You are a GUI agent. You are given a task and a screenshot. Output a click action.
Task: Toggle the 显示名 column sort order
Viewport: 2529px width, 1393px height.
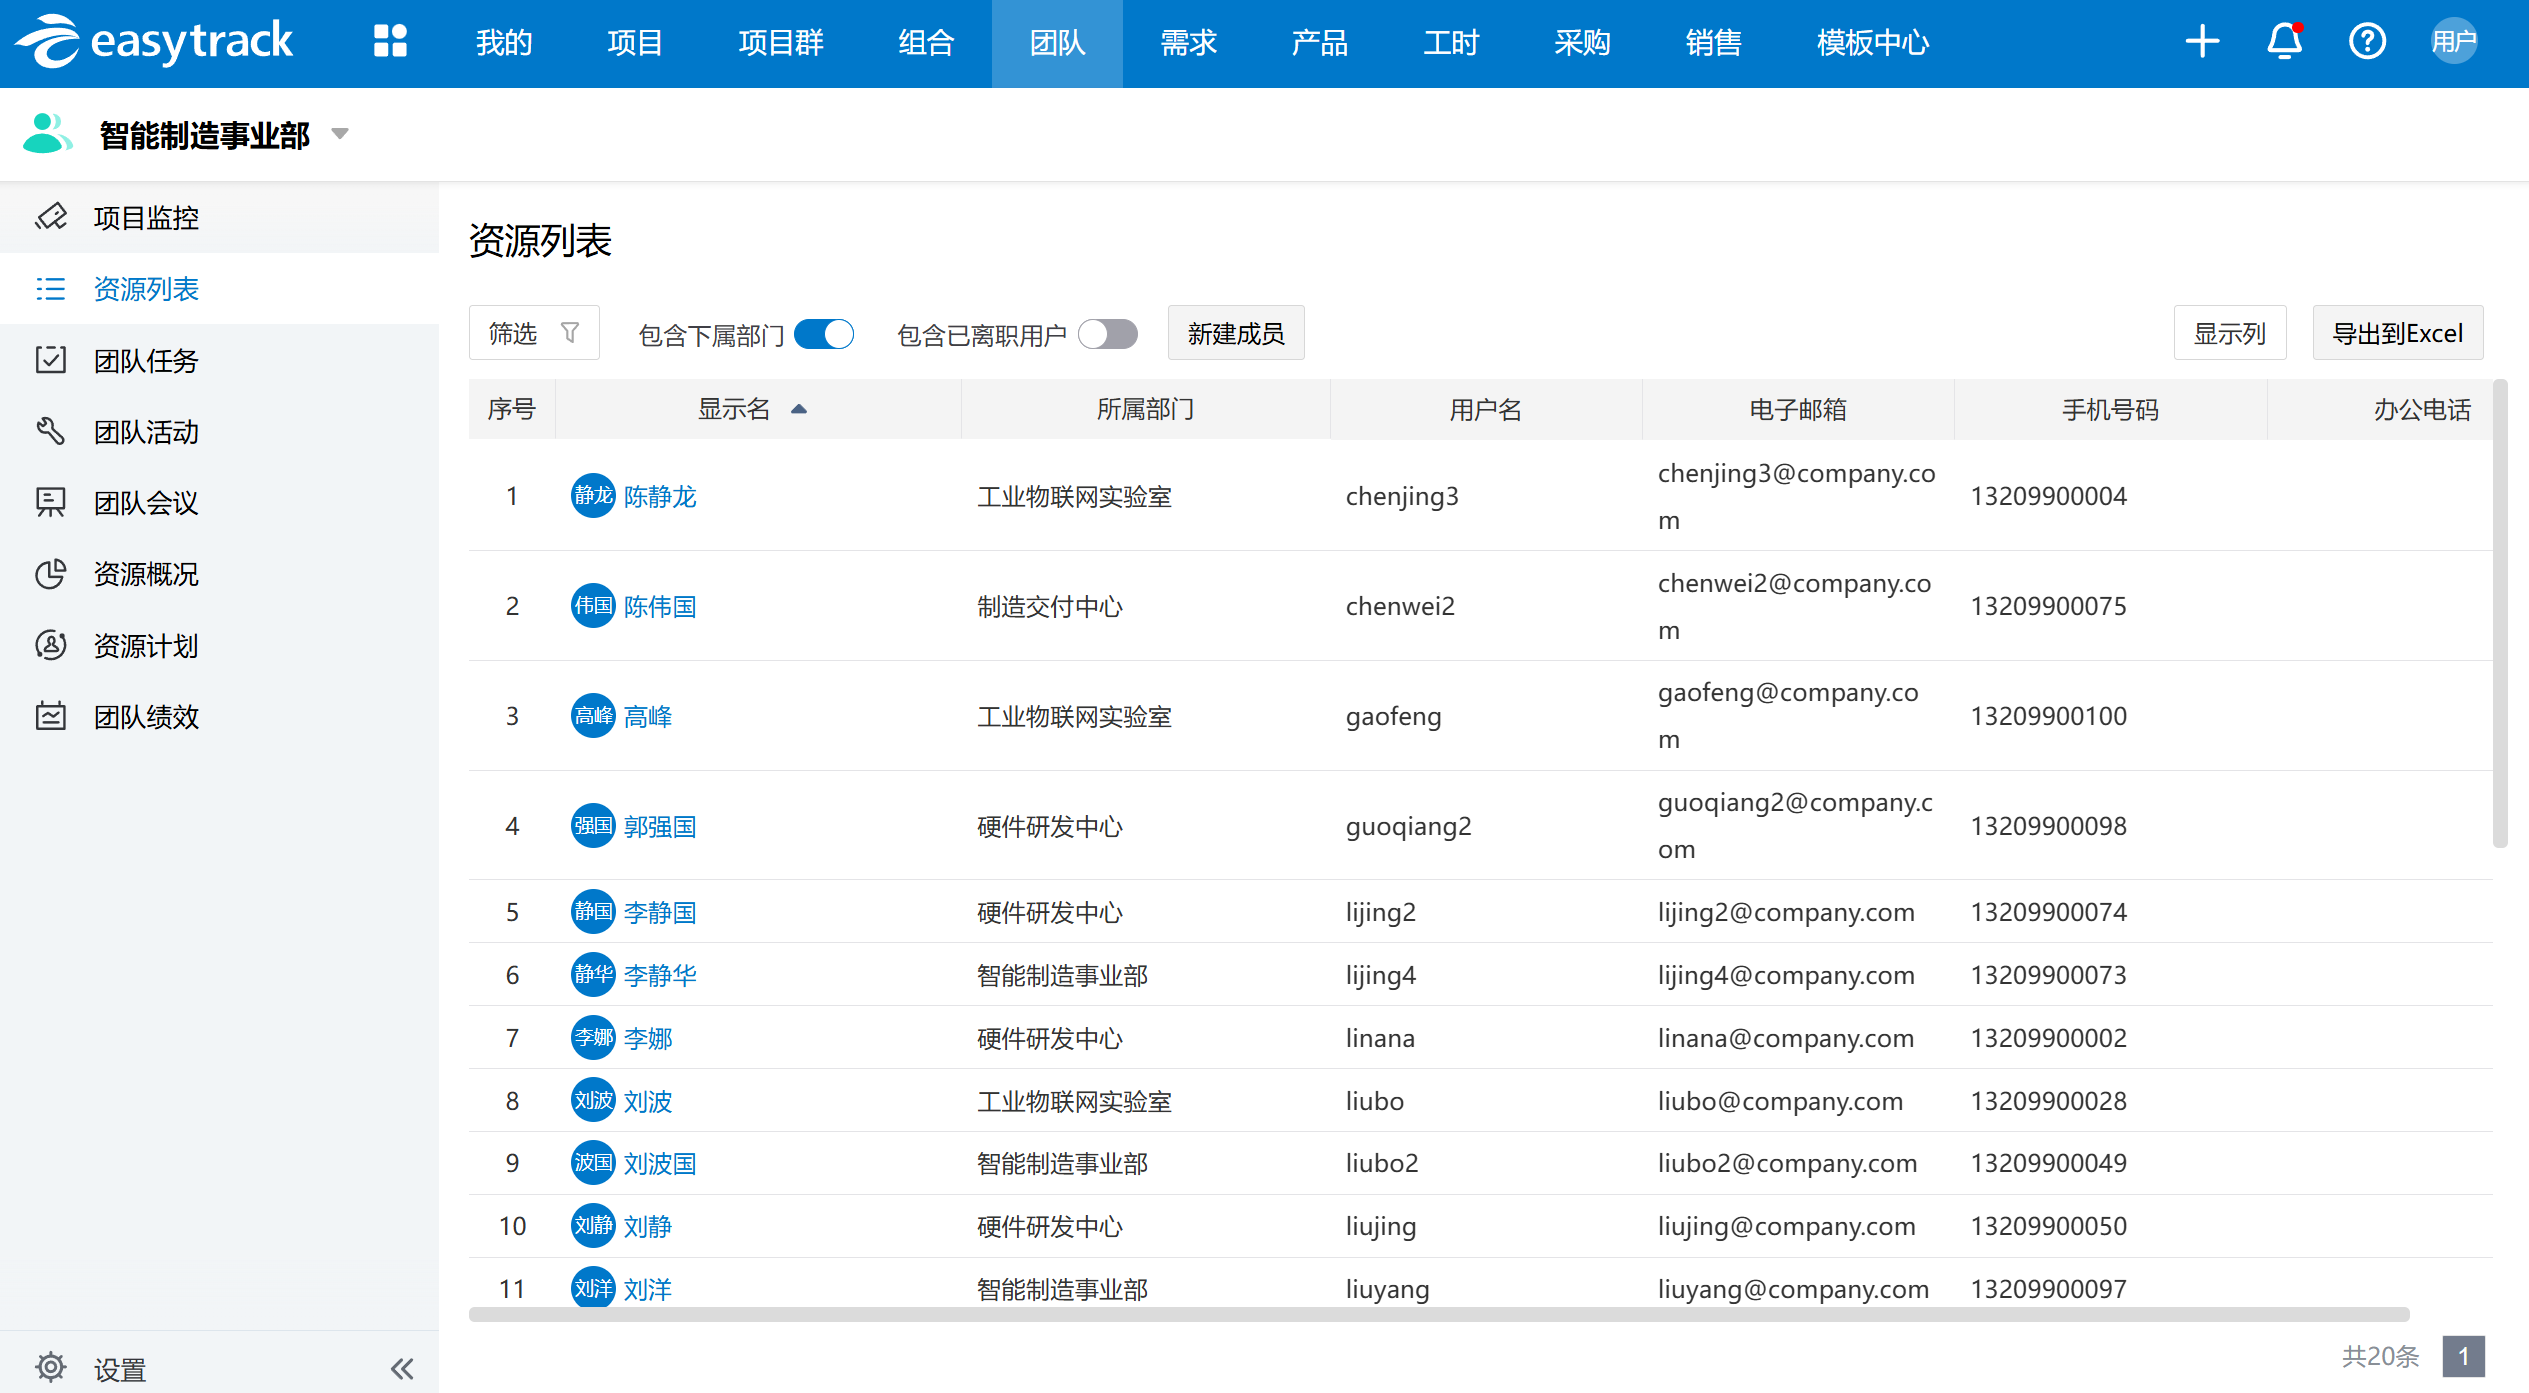coord(799,409)
